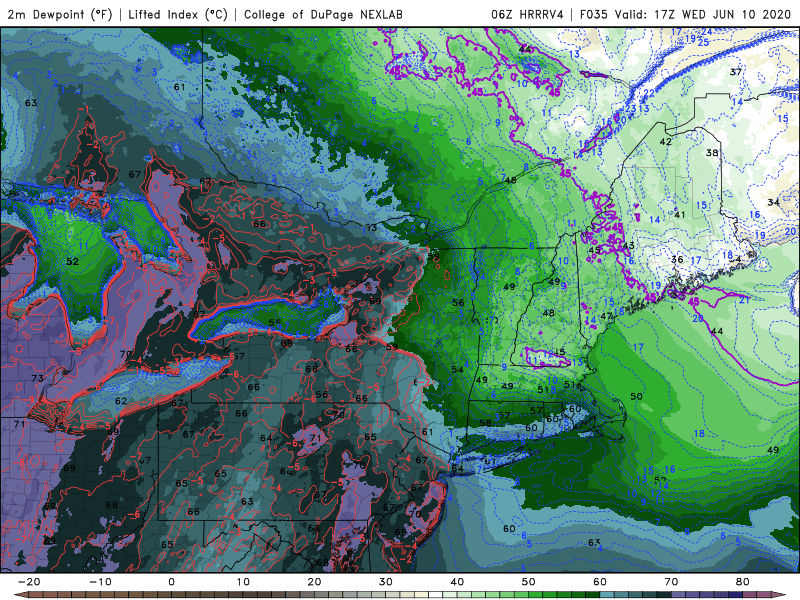Click the black 36 dewpoint value on map
Screen dimensions: 800x600
pyautogui.click(x=677, y=260)
